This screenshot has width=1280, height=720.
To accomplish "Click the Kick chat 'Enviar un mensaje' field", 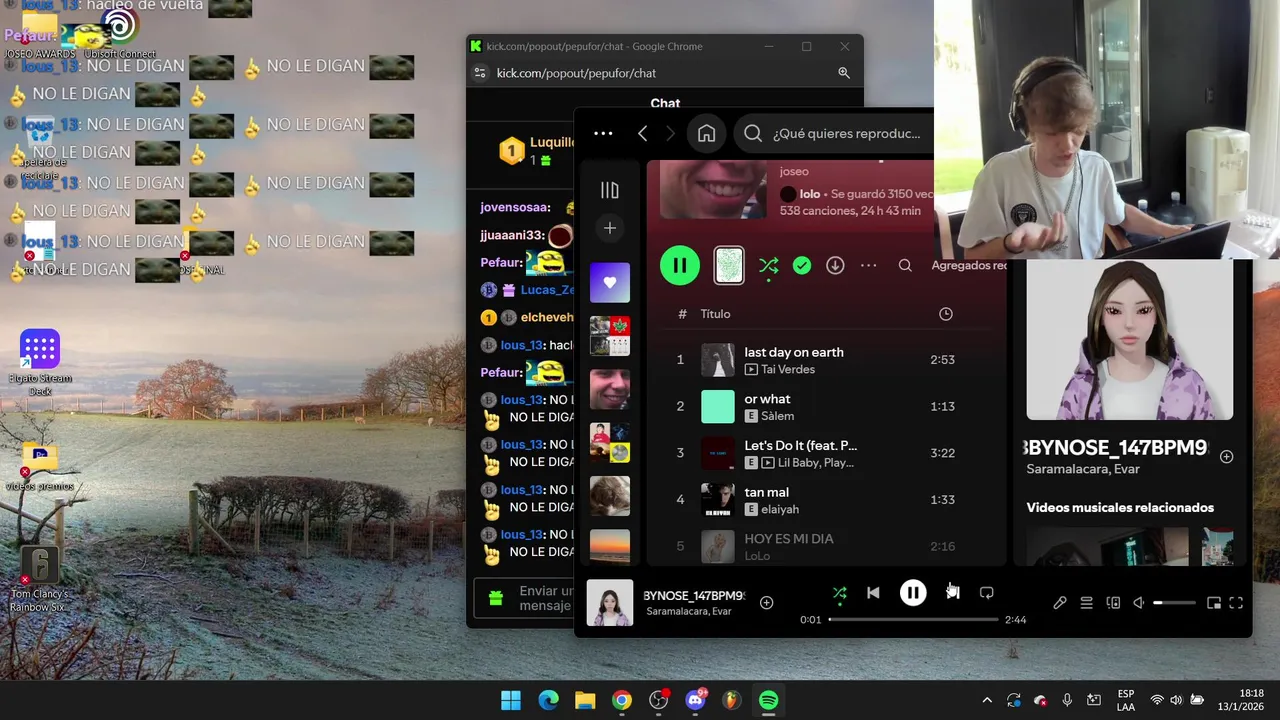I will 545,598.
